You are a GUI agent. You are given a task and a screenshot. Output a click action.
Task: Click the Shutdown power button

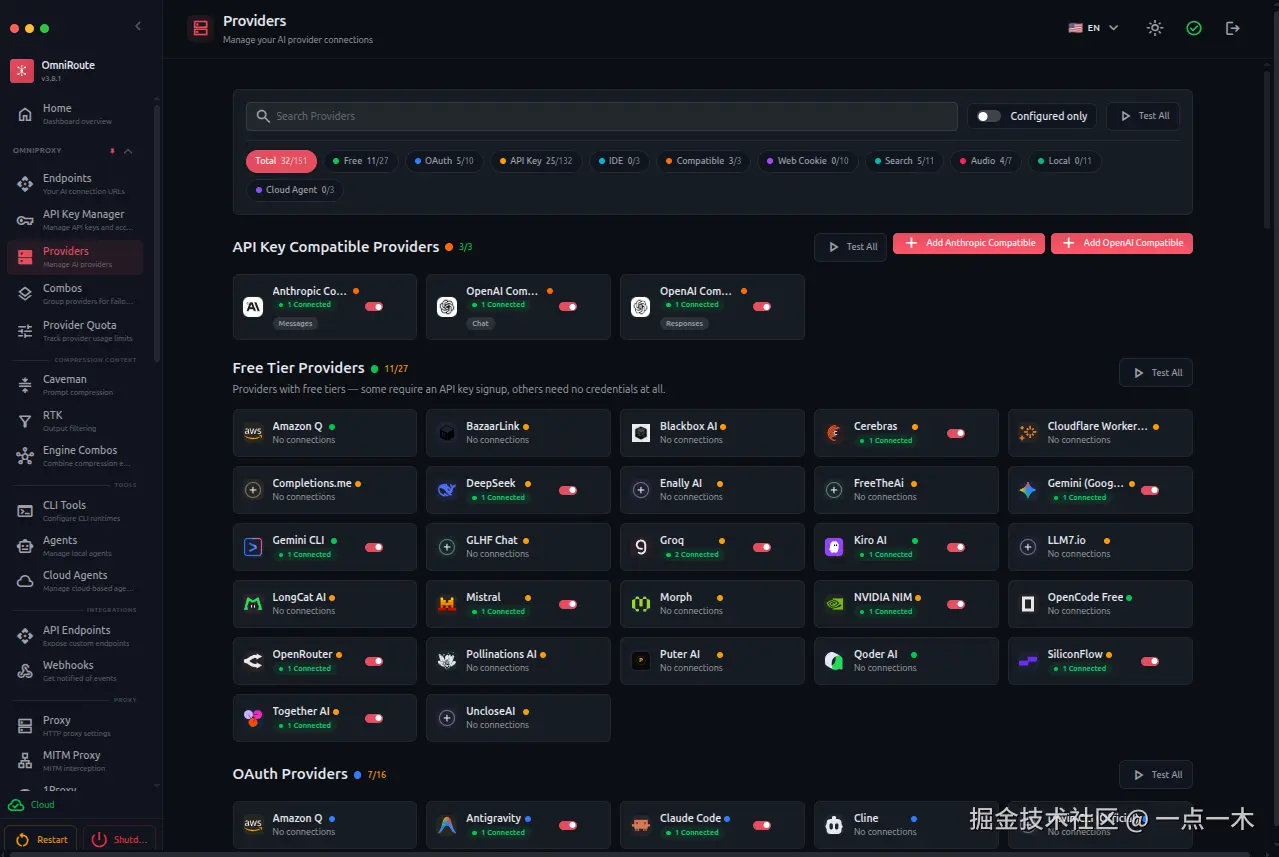(119, 840)
